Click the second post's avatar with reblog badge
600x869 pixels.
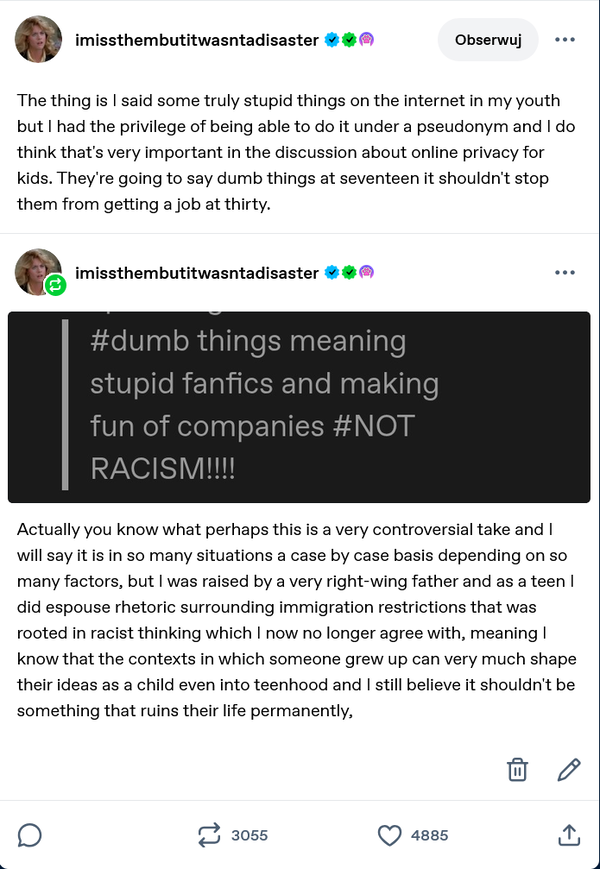point(38,272)
